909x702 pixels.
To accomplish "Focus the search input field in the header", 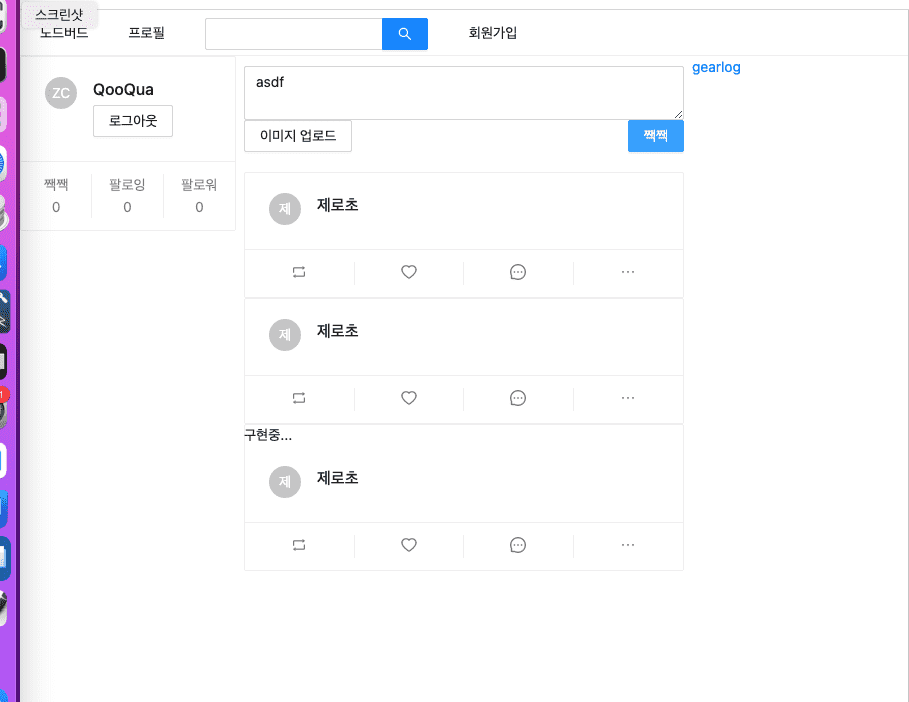I will pyautogui.click(x=293, y=34).
